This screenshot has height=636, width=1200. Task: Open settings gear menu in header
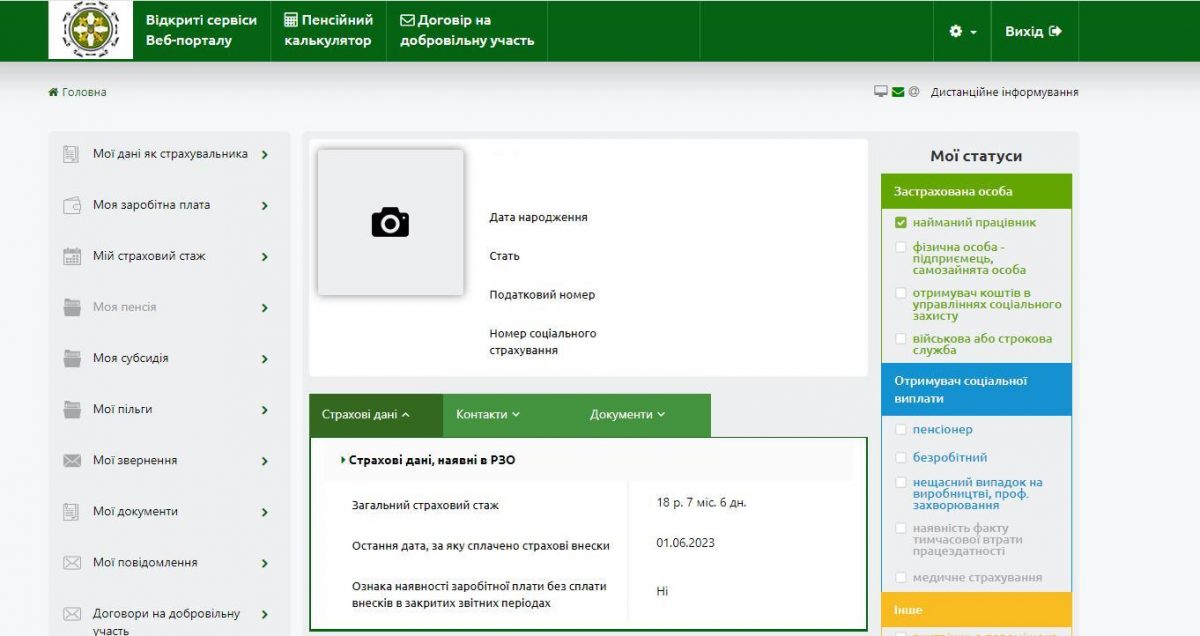point(962,31)
